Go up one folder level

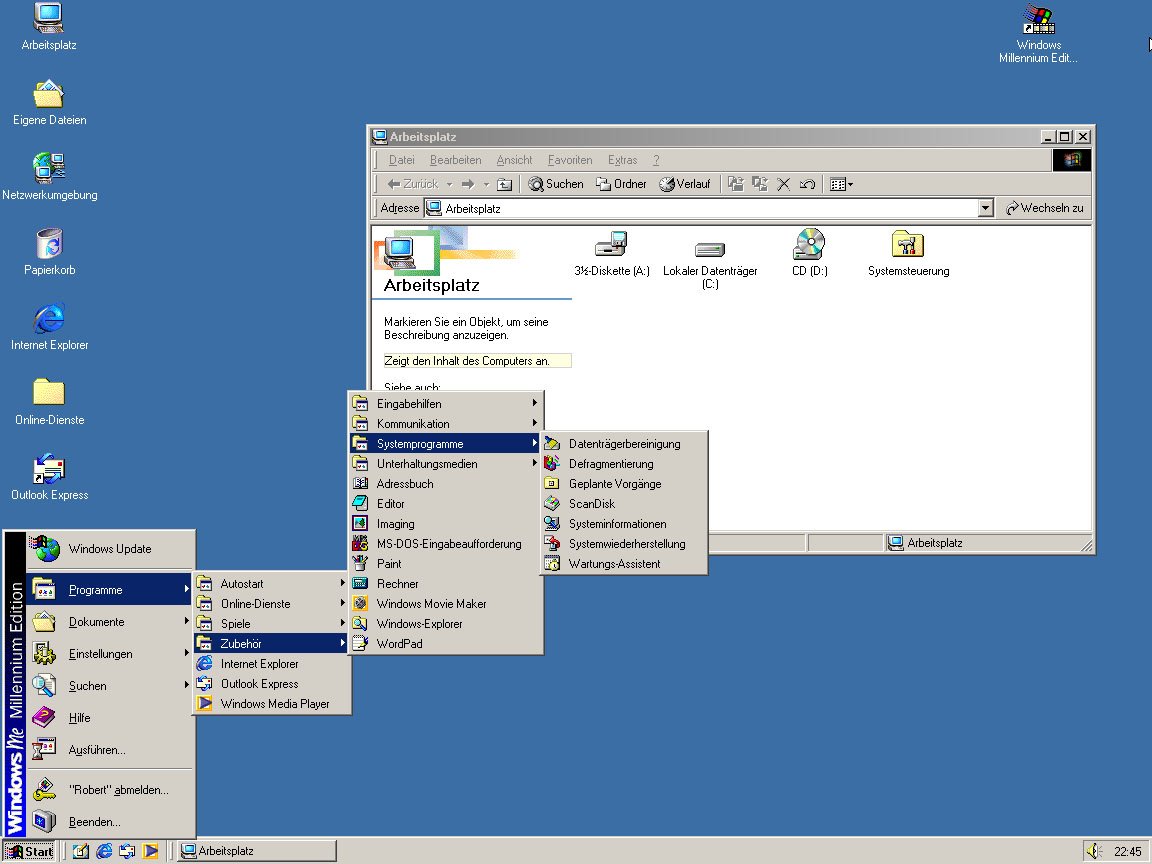pyautogui.click(x=505, y=184)
